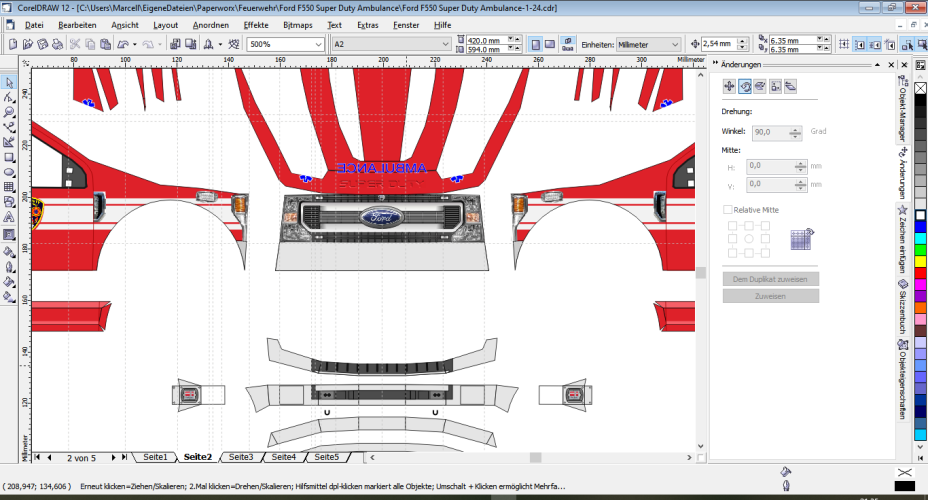The image size is (928, 500).
Task: Click Dem Duplikat zuweisen button
Action: (770, 279)
